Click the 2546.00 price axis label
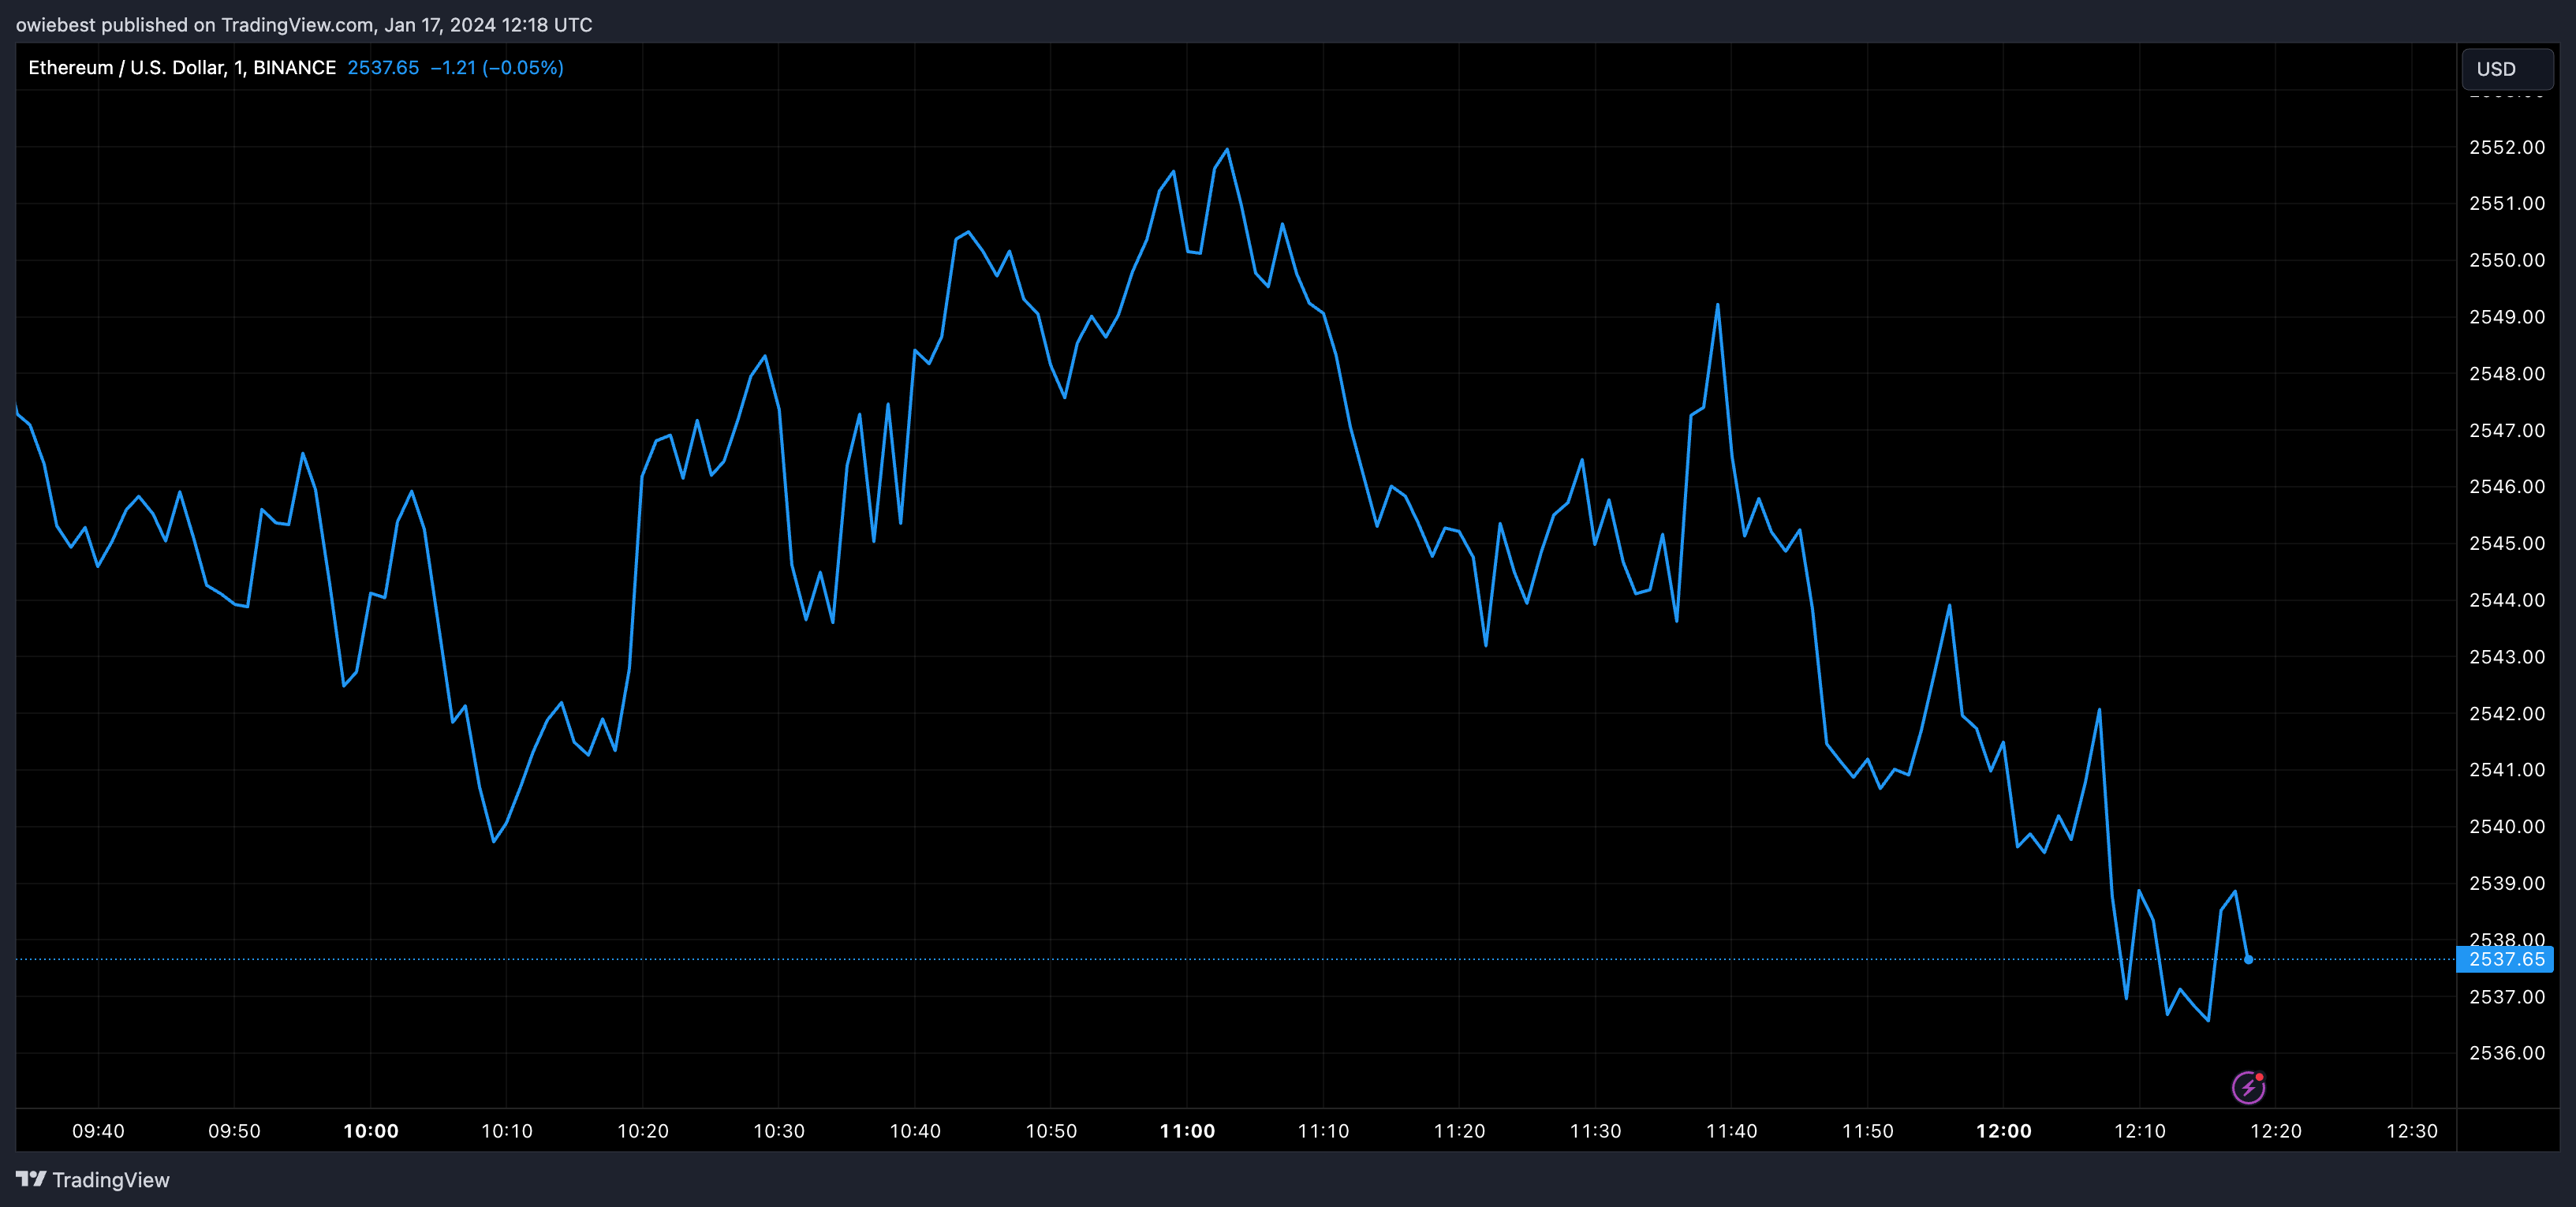2576x1207 pixels. [2507, 487]
